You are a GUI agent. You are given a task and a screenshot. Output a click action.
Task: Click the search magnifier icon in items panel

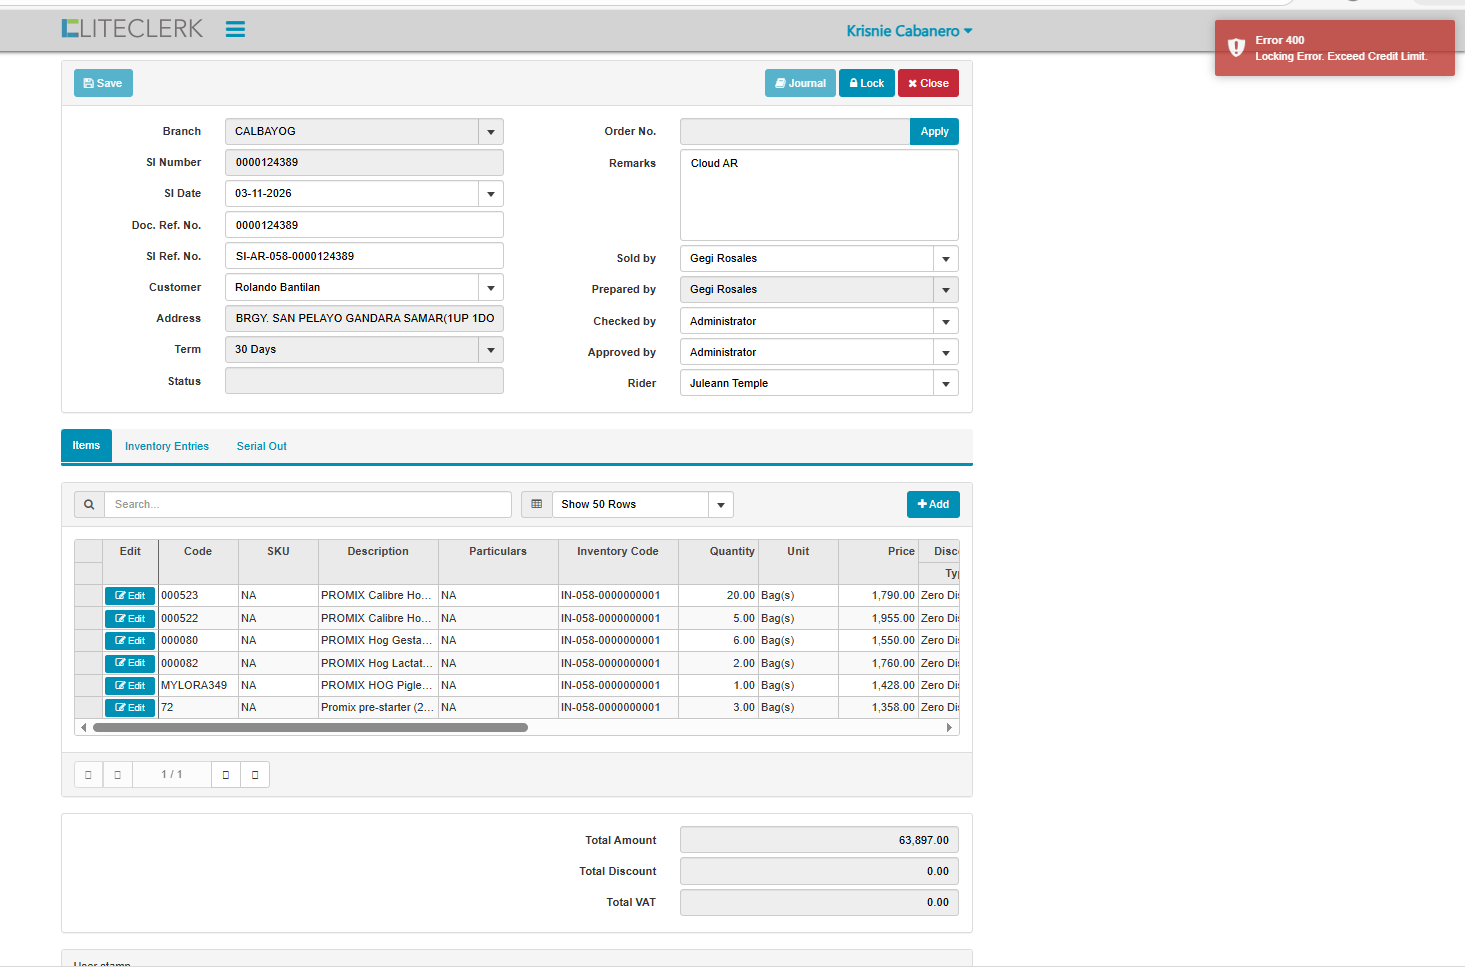click(x=89, y=505)
